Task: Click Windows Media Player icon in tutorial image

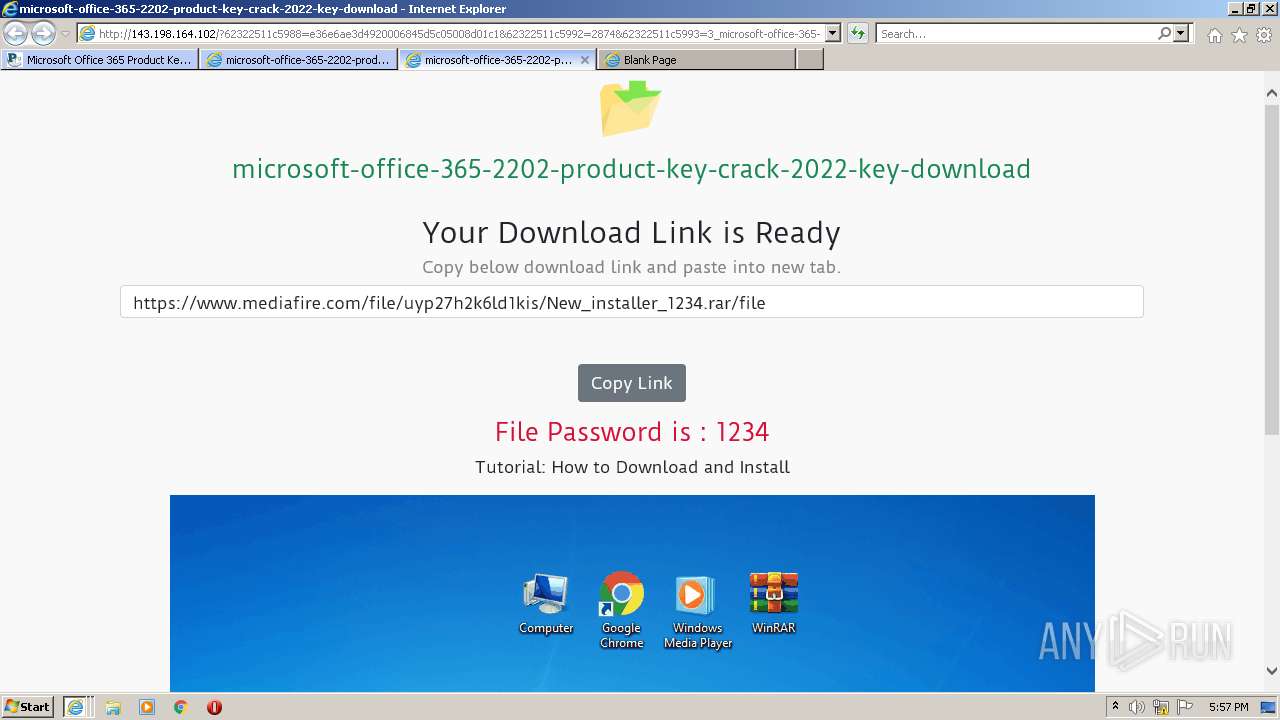Action: tap(697, 612)
